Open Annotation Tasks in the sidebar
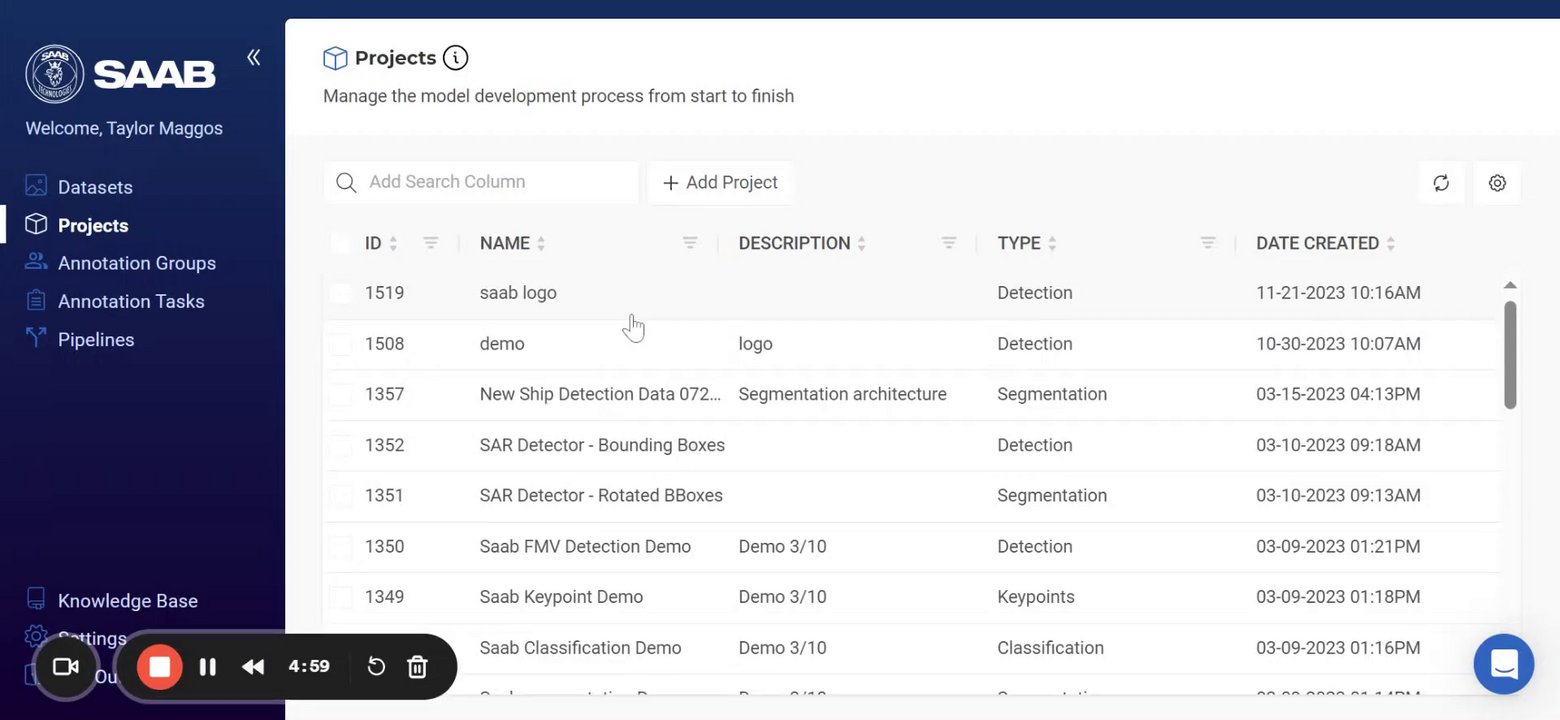This screenshot has height=720, width=1560. tap(131, 301)
